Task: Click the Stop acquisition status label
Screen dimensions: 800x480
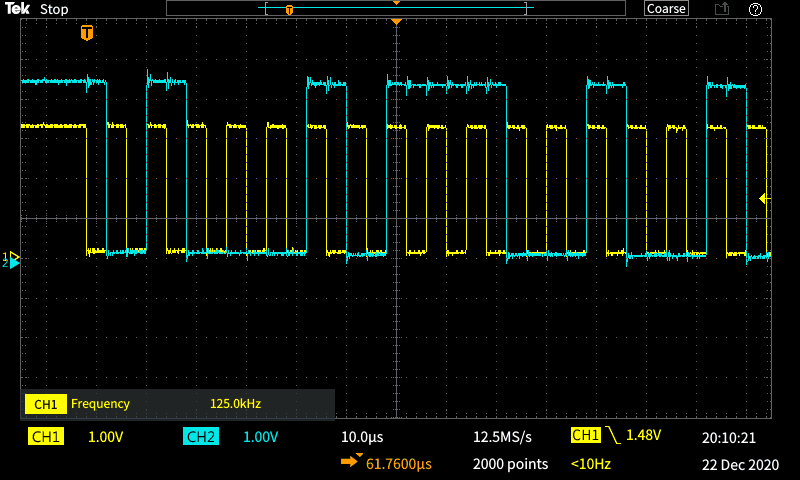Action: pos(54,9)
